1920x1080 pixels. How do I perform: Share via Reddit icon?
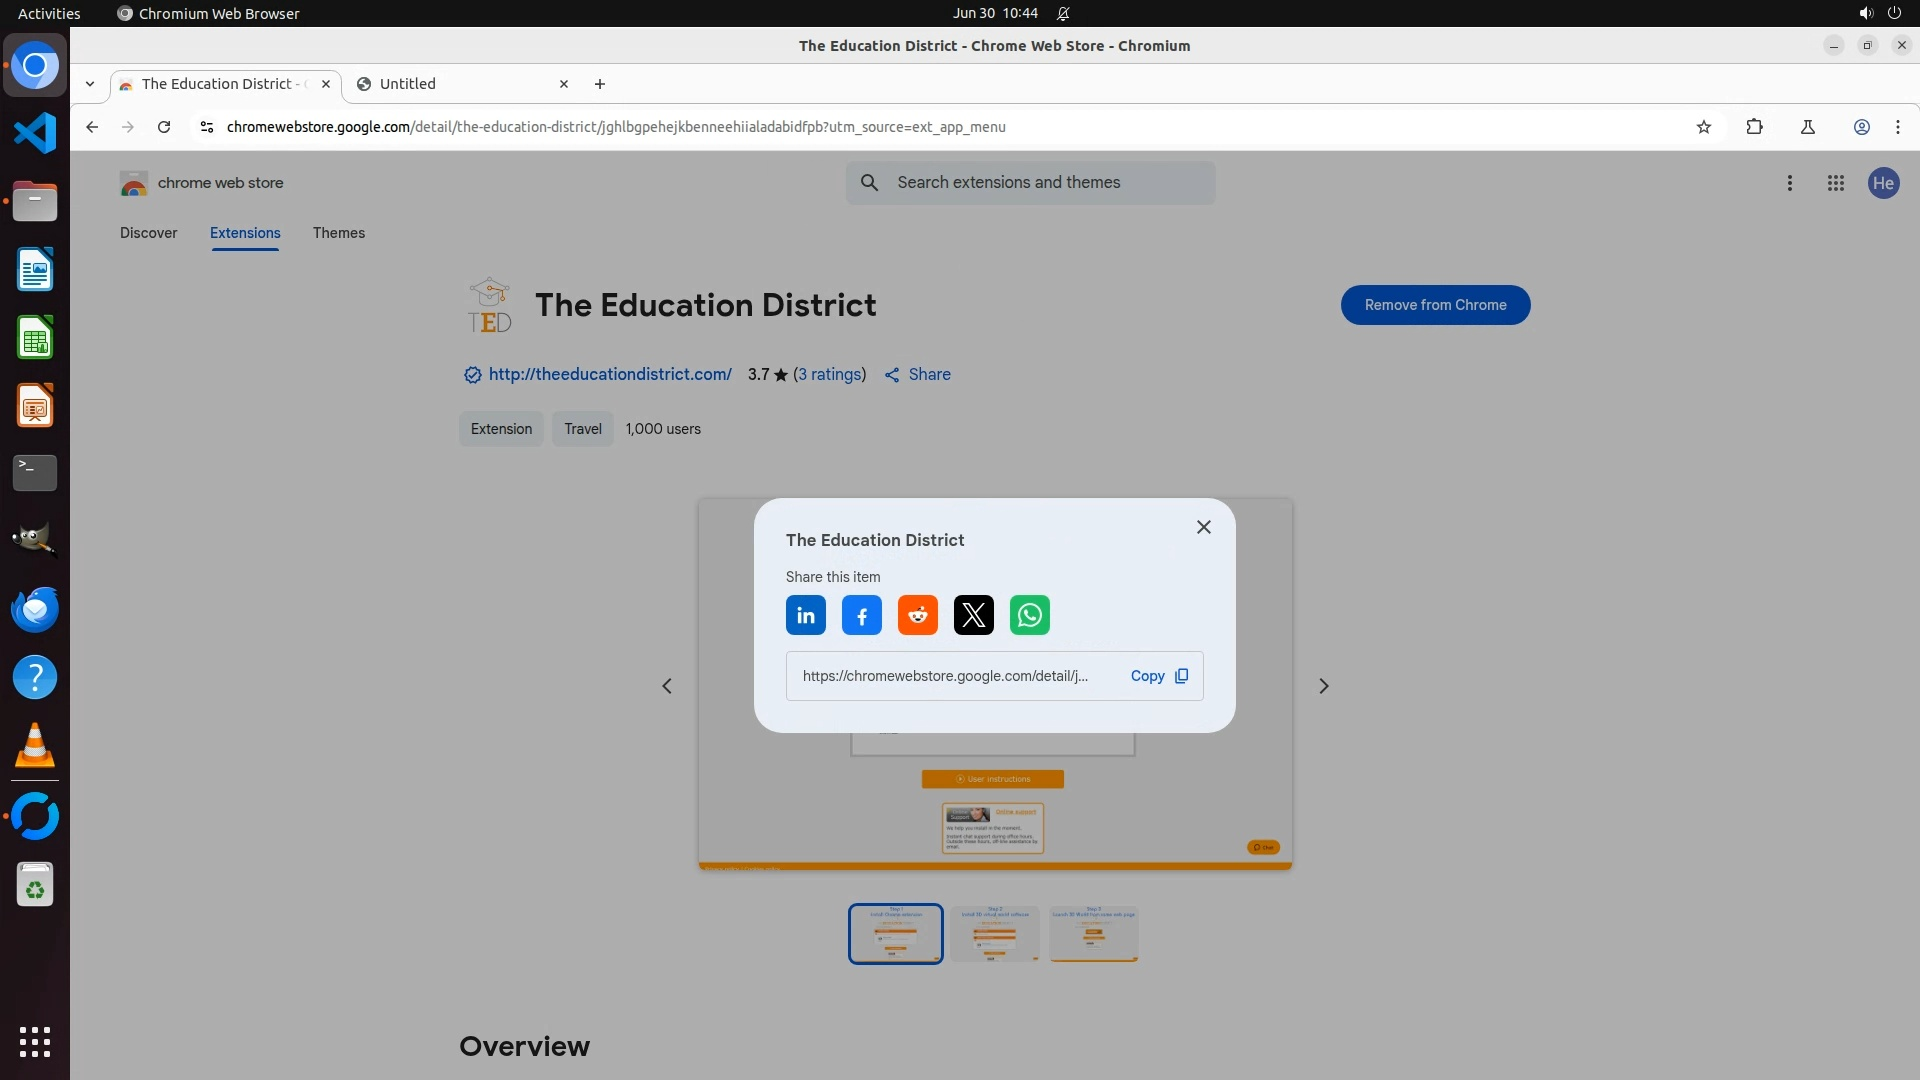917,615
